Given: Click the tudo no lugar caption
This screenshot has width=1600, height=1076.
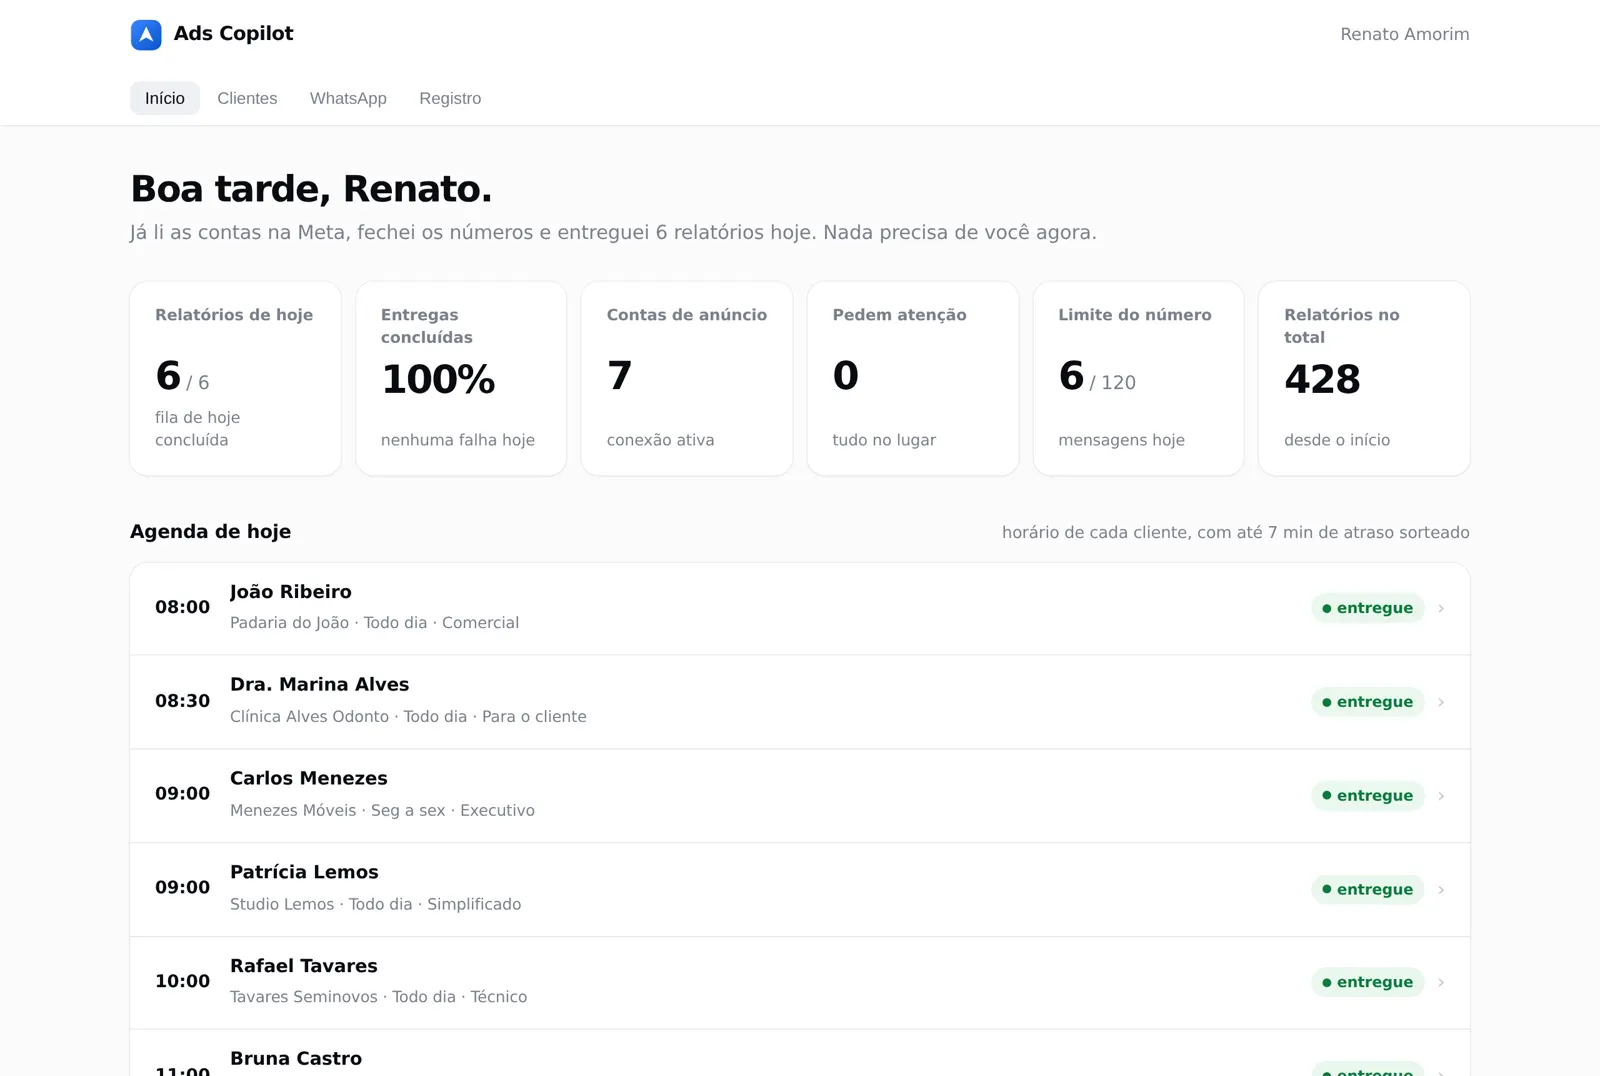Looking at the screenshot, I should click(x=884, y=440).
